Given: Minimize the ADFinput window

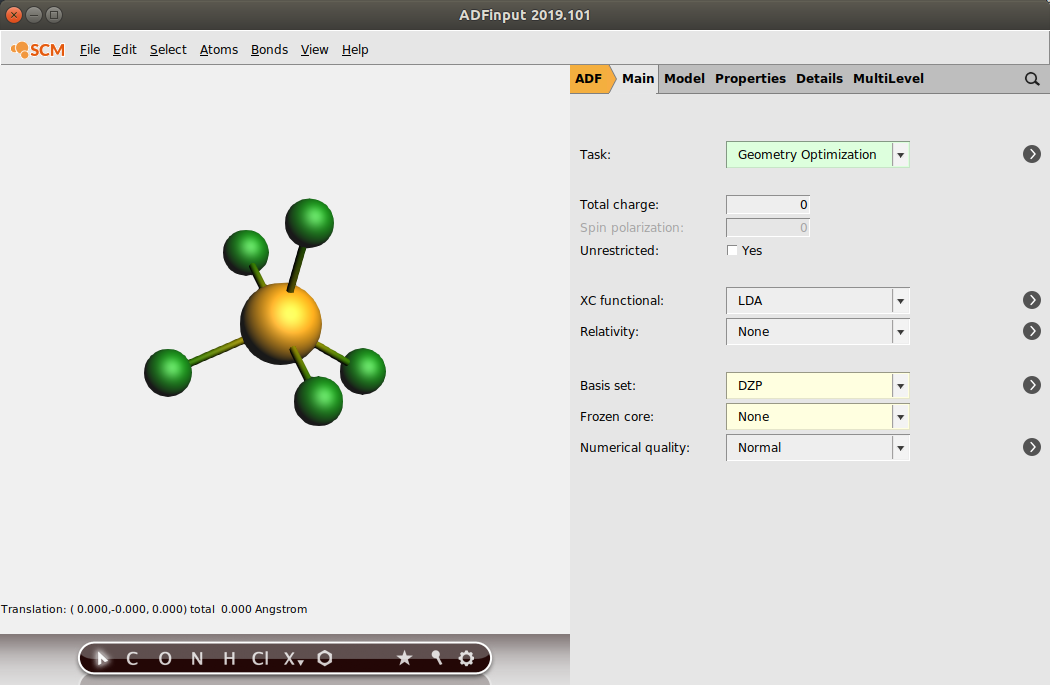Looking at the screenshot, I should click(34, 14).
